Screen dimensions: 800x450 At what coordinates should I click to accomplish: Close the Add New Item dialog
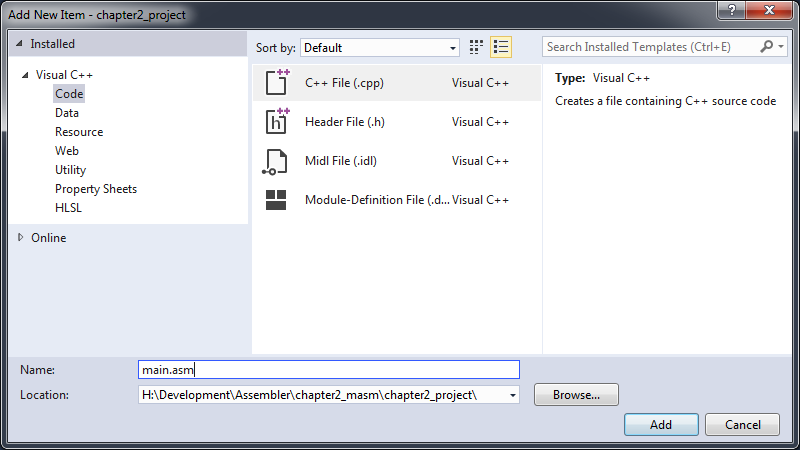click(772, 9)
